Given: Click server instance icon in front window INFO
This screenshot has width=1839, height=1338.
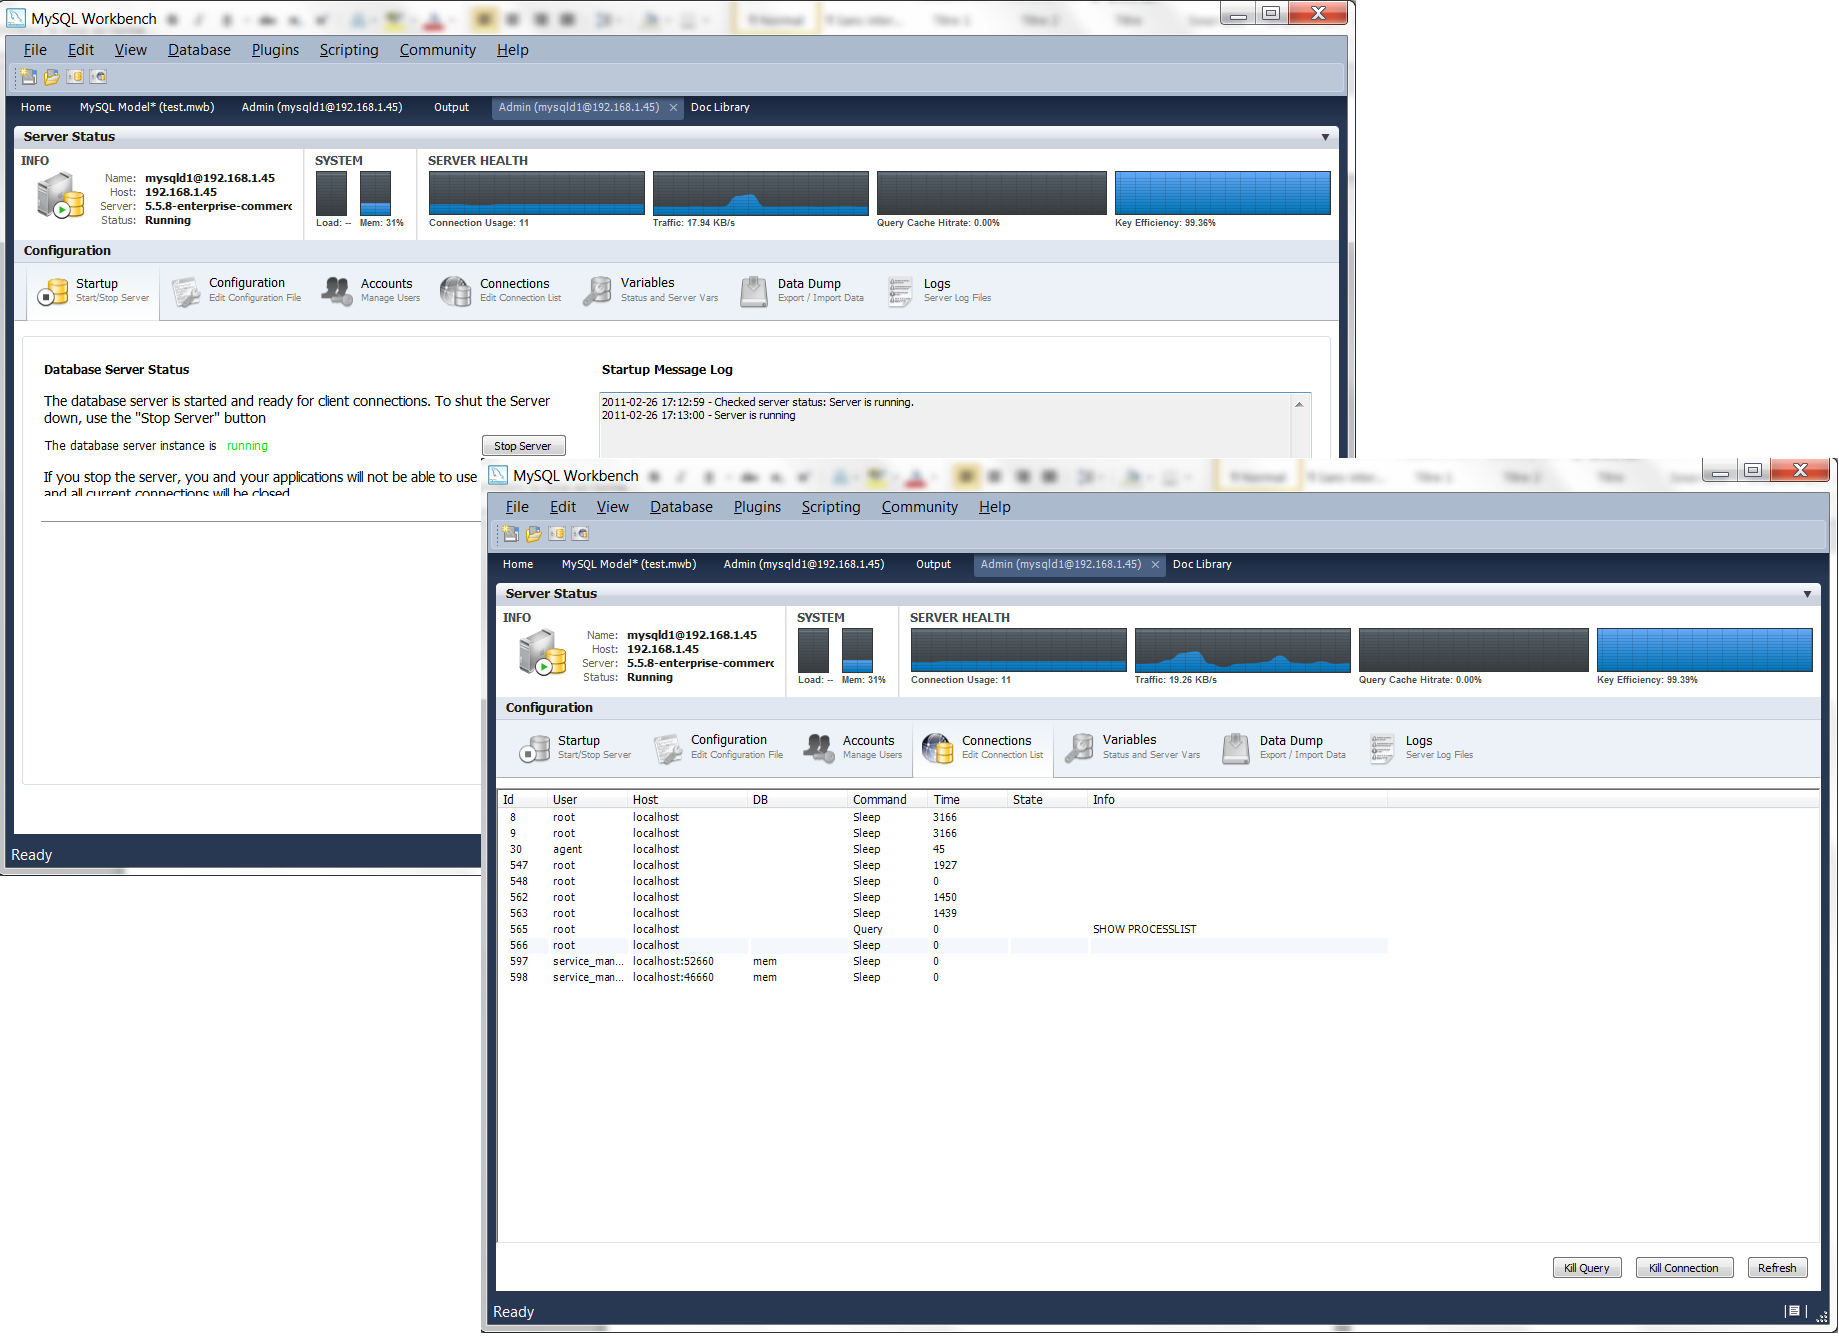Looking at the screenshot, I should tap(543, 652).
